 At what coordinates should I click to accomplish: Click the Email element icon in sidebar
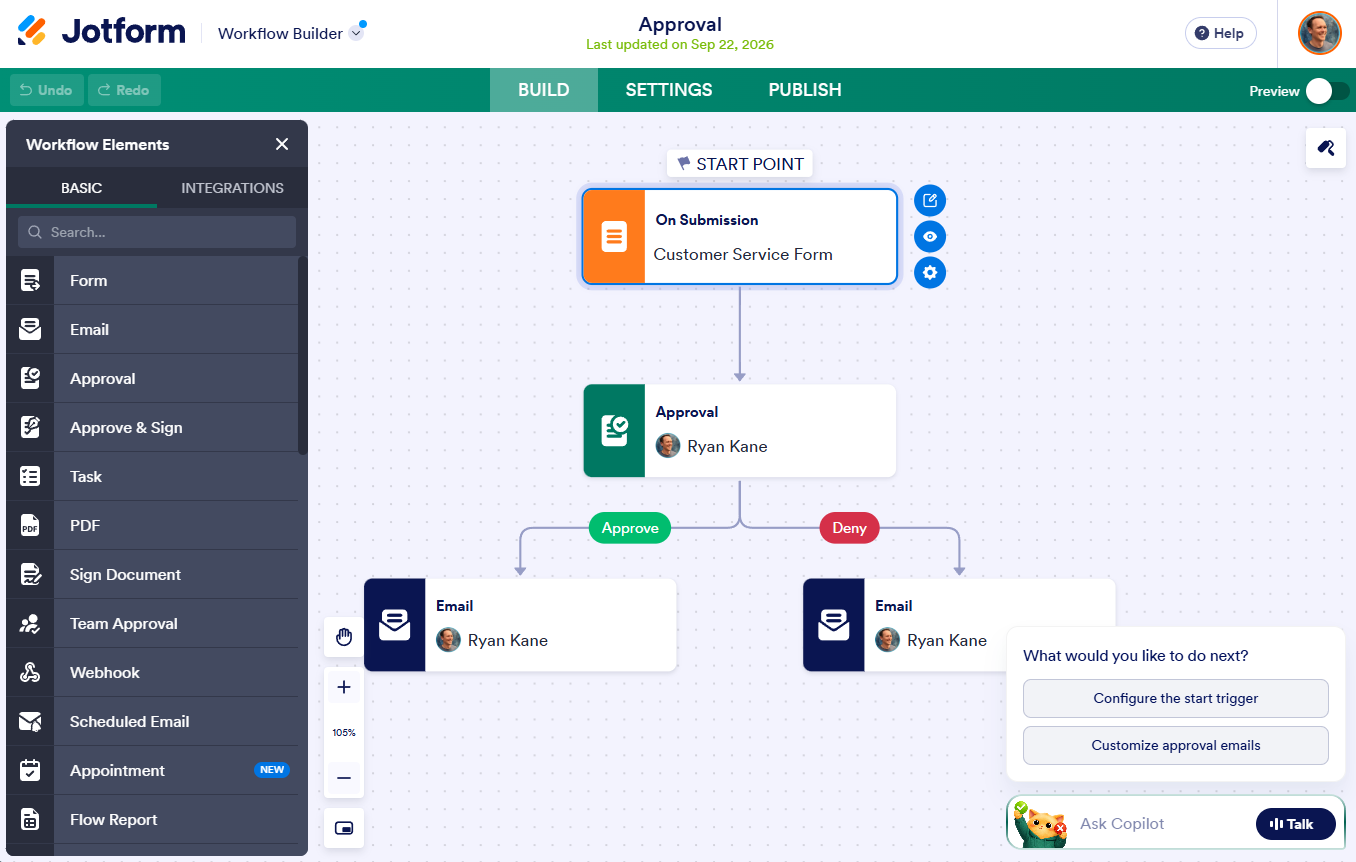point(30,330)
